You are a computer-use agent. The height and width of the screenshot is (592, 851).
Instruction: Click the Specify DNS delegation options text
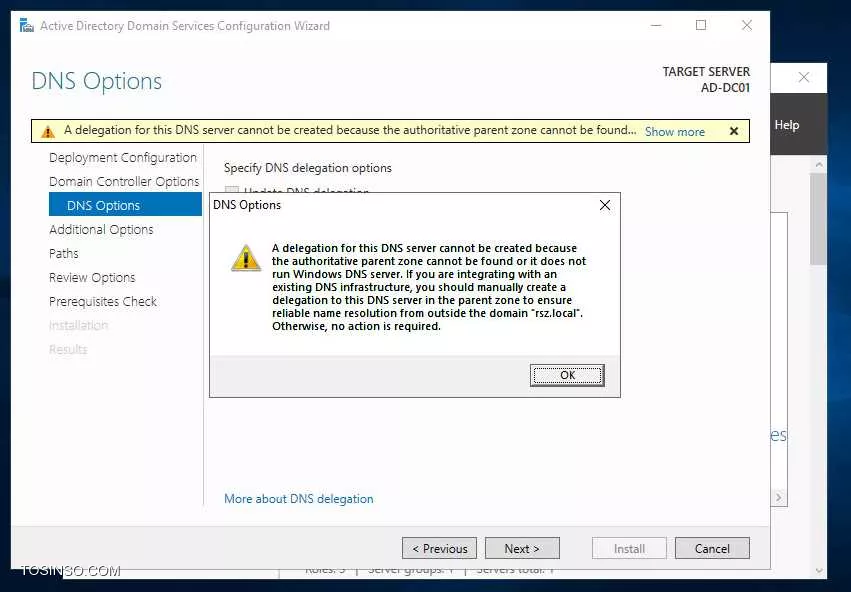click(x=308, y=168)
